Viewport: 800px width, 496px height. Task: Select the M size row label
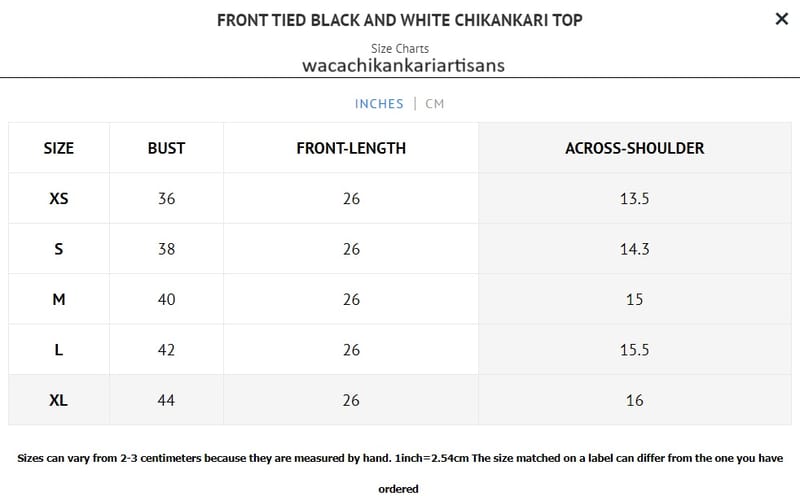coord(59,299)
